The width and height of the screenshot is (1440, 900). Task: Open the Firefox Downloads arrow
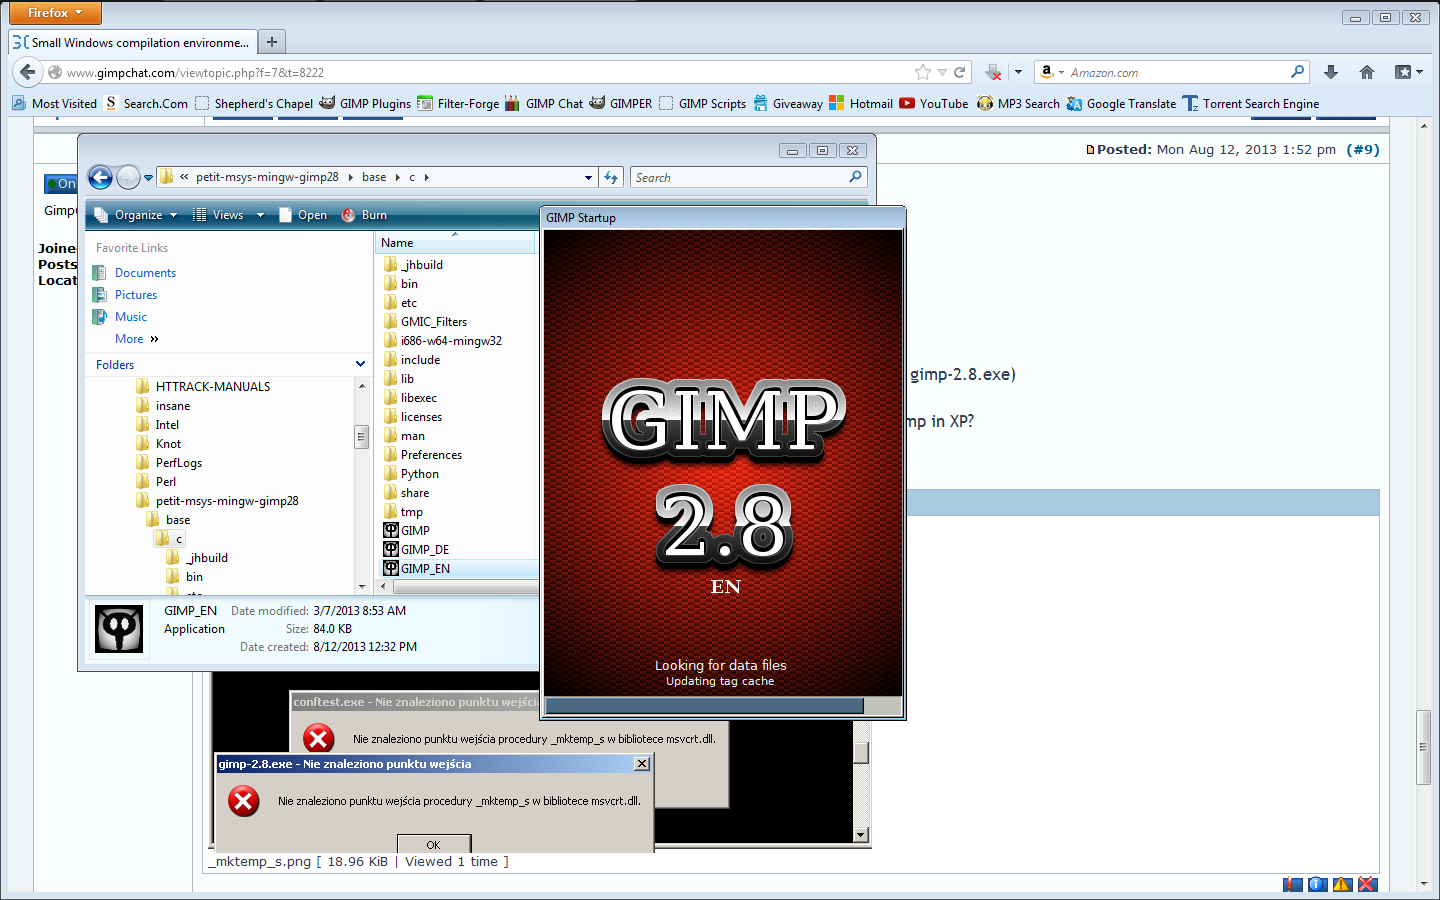1331,72
